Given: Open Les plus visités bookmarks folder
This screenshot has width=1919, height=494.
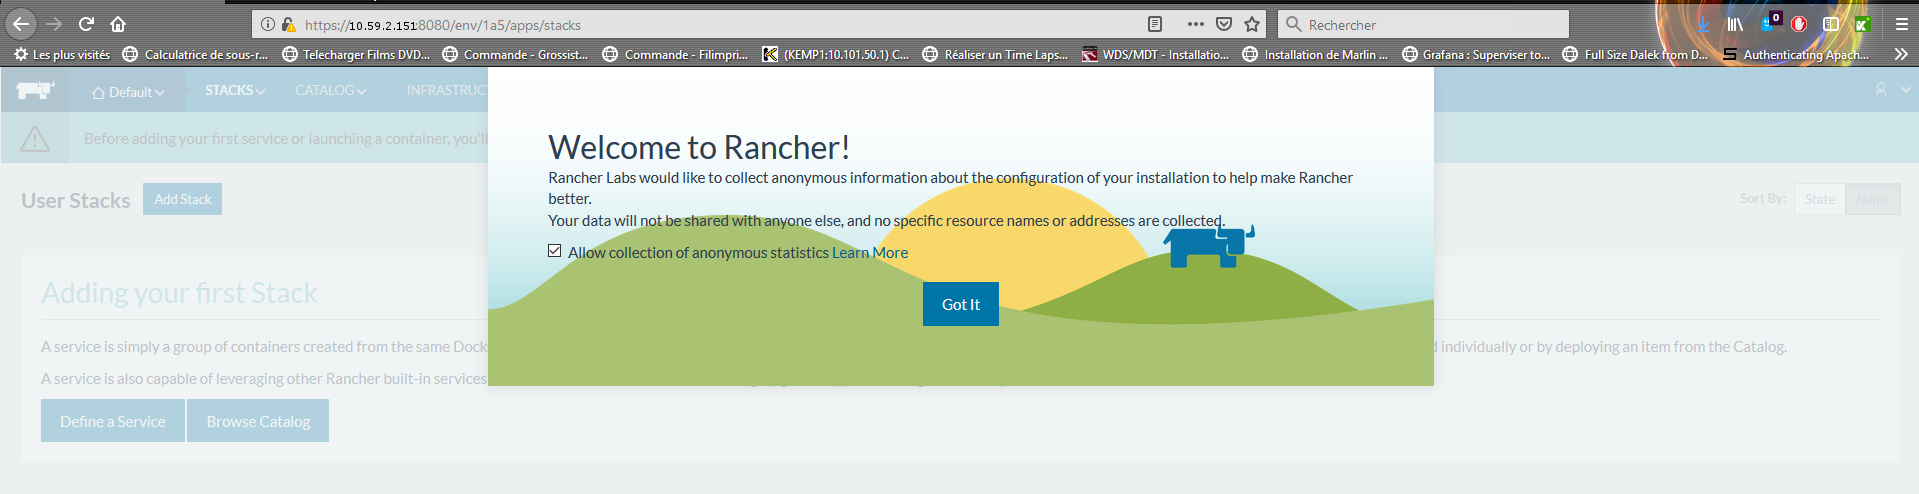Looking at the screenshot, I should click(x=62, y=54).
